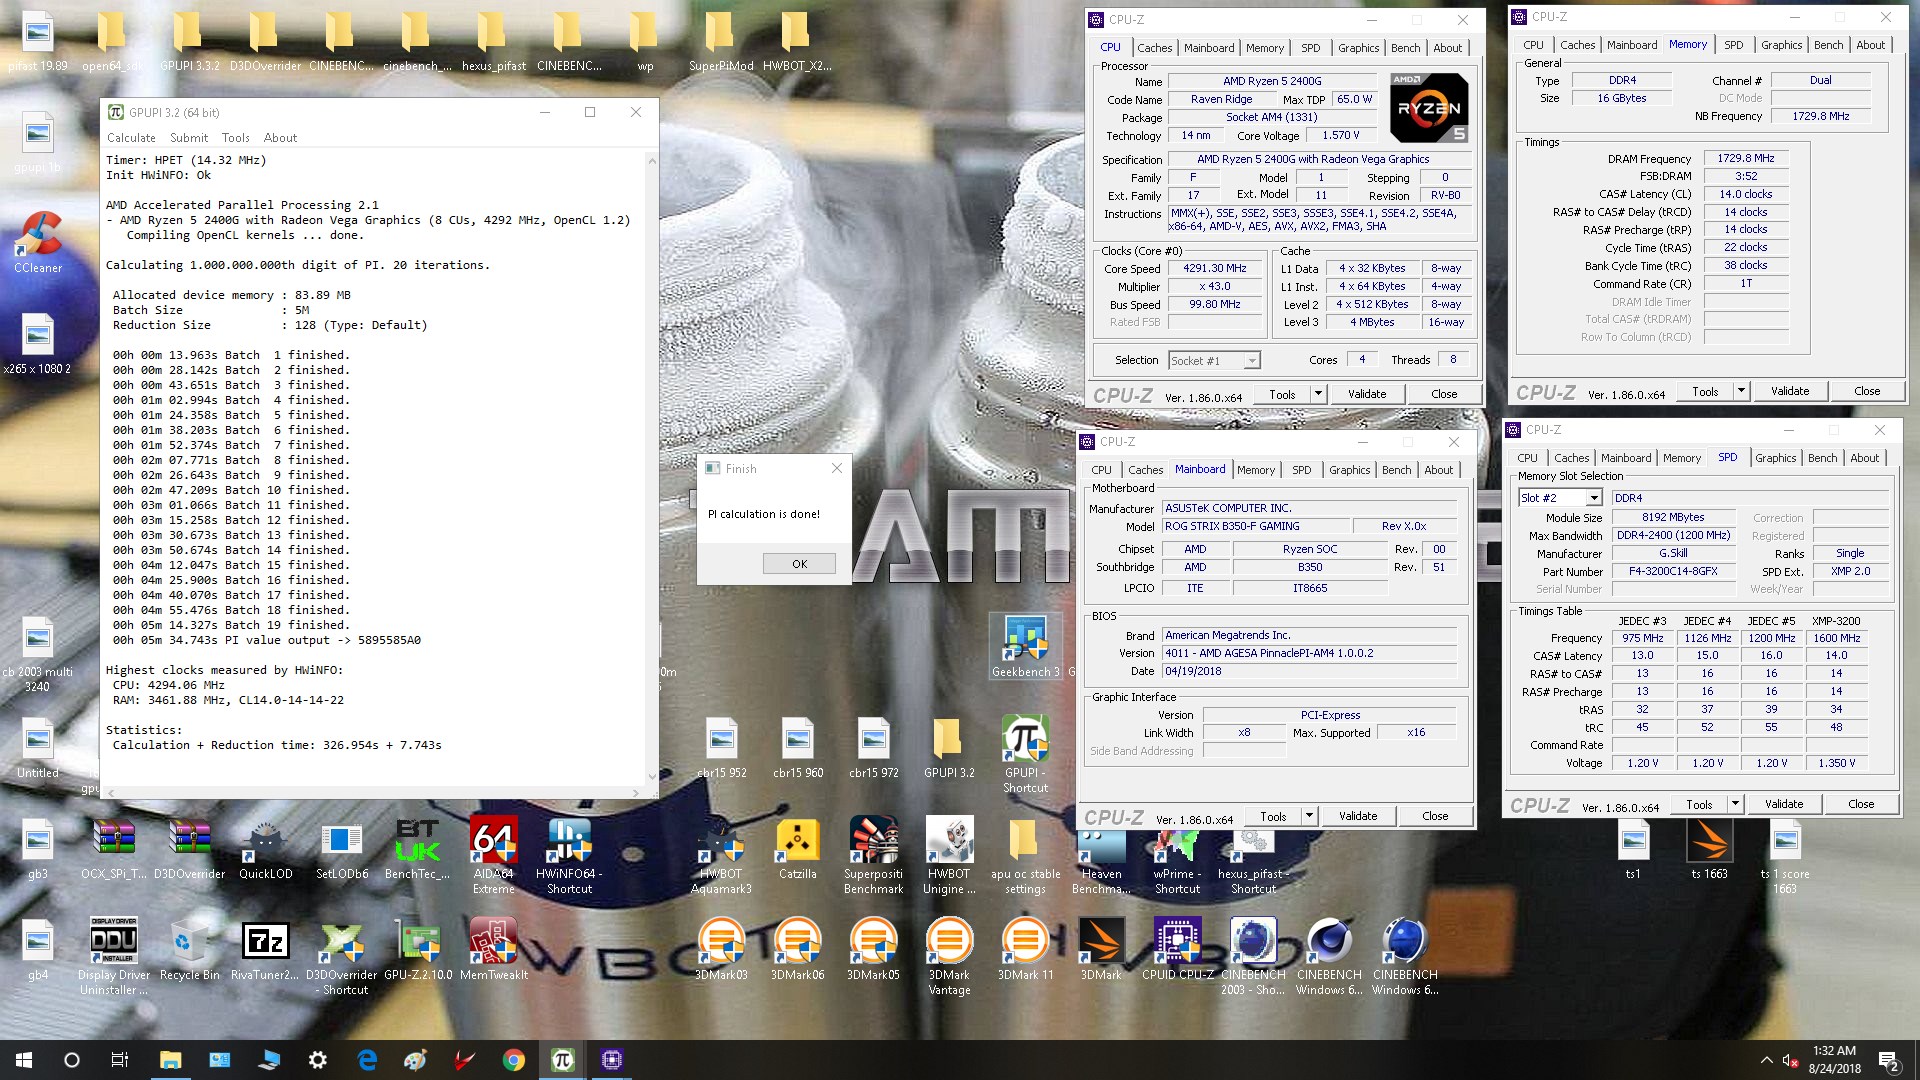Click the GPUPI horizontal scrollbar

click(x=372, y=792)
